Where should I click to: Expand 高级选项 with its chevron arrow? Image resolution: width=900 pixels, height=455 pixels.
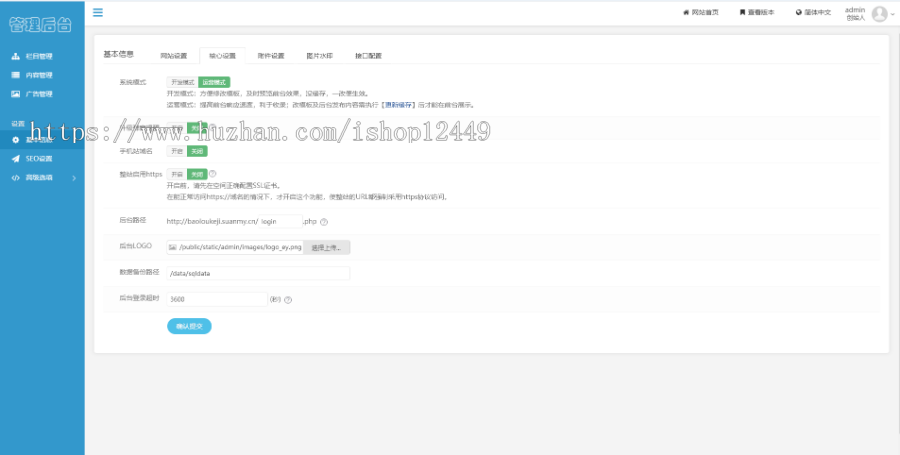74,178
